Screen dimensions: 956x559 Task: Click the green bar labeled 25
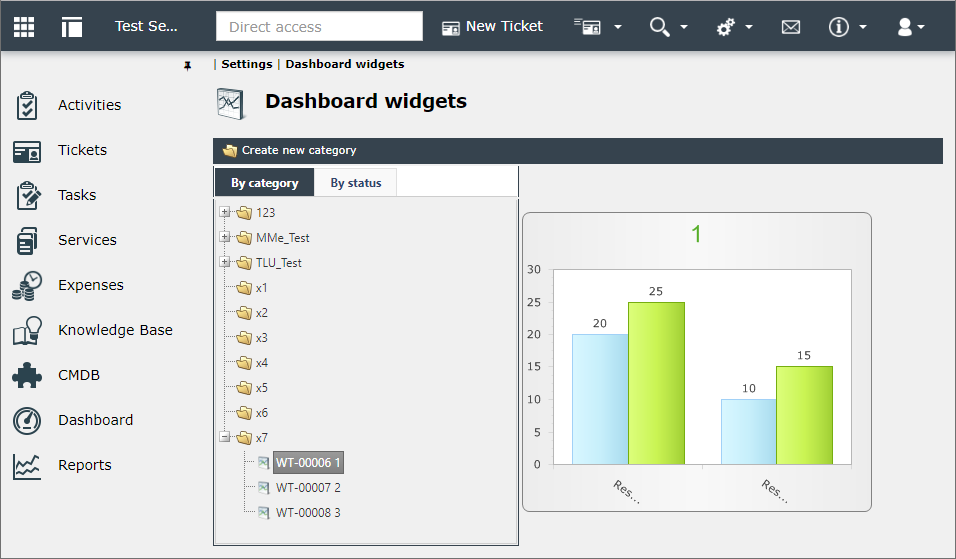(656, 383)
